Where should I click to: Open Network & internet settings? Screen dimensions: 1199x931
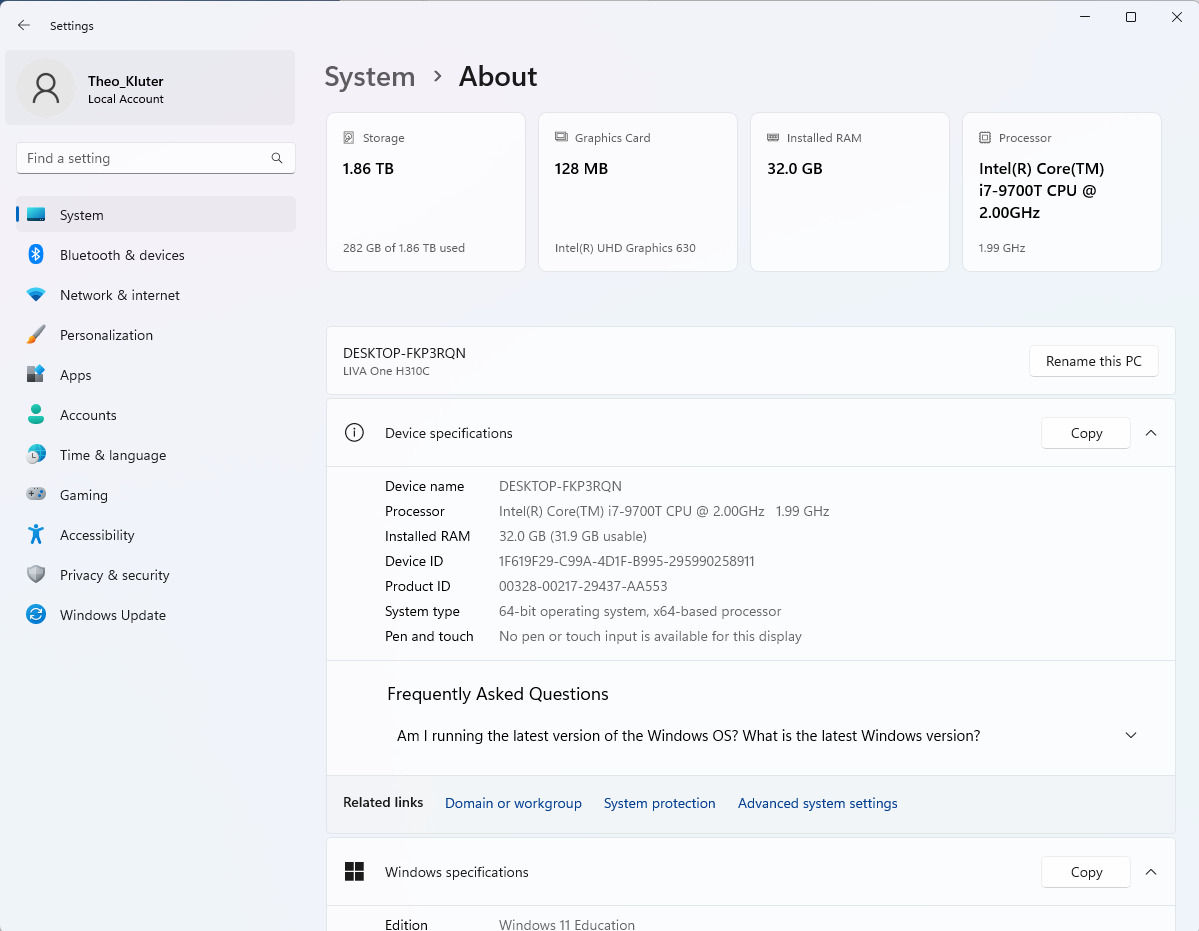pyautogui.click(x=156, y=294)
